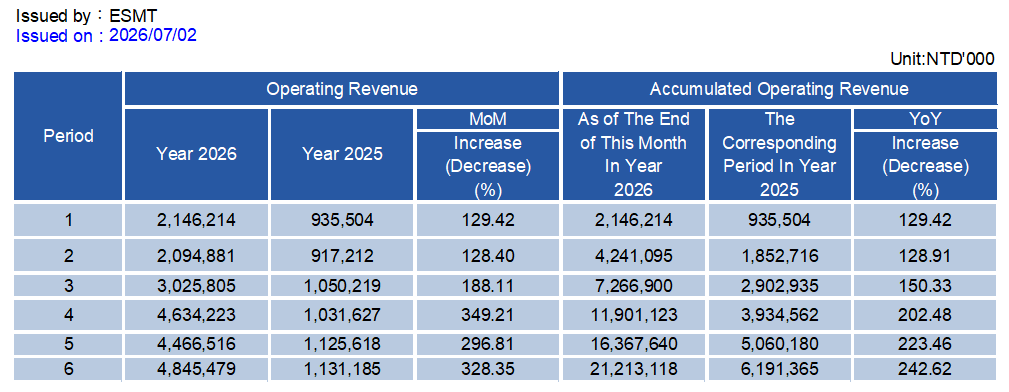Screen dimensions: 1009x392
Task: Click the 1,852,716 accumulated 2025 value
Action: point(779,256)
